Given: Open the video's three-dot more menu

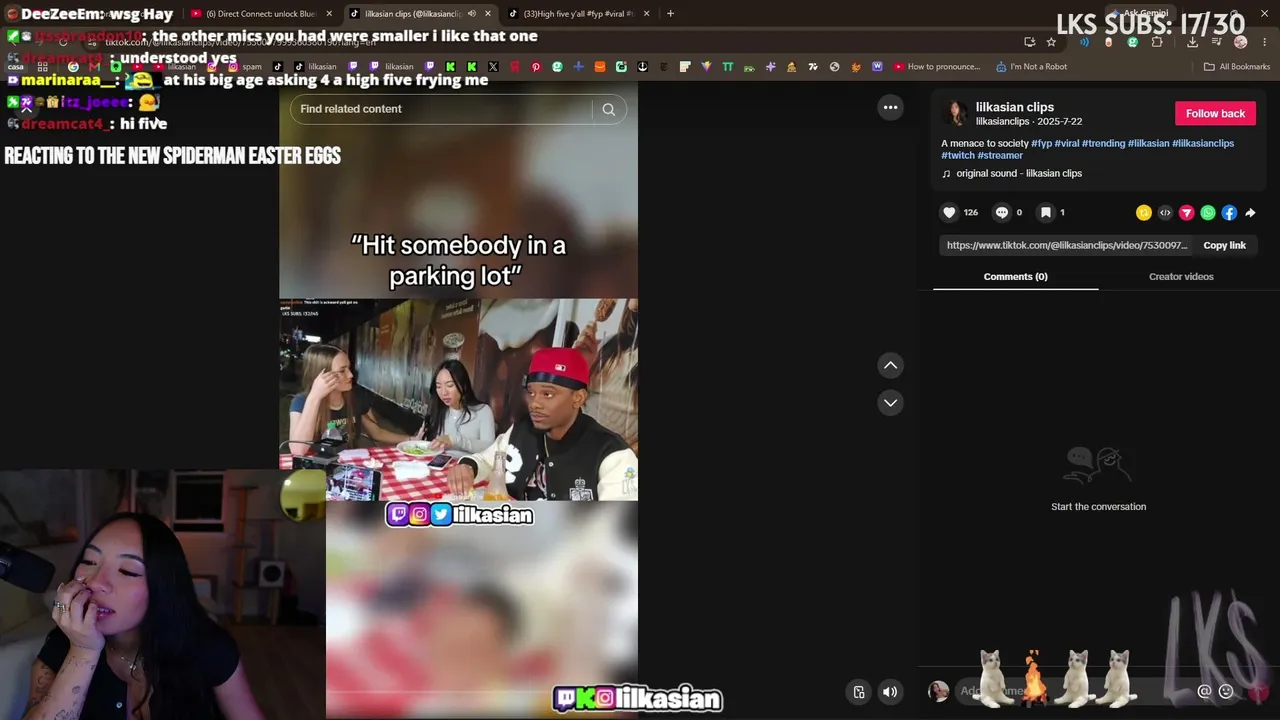Looking at the screenshot, I should tap(890, 107).
